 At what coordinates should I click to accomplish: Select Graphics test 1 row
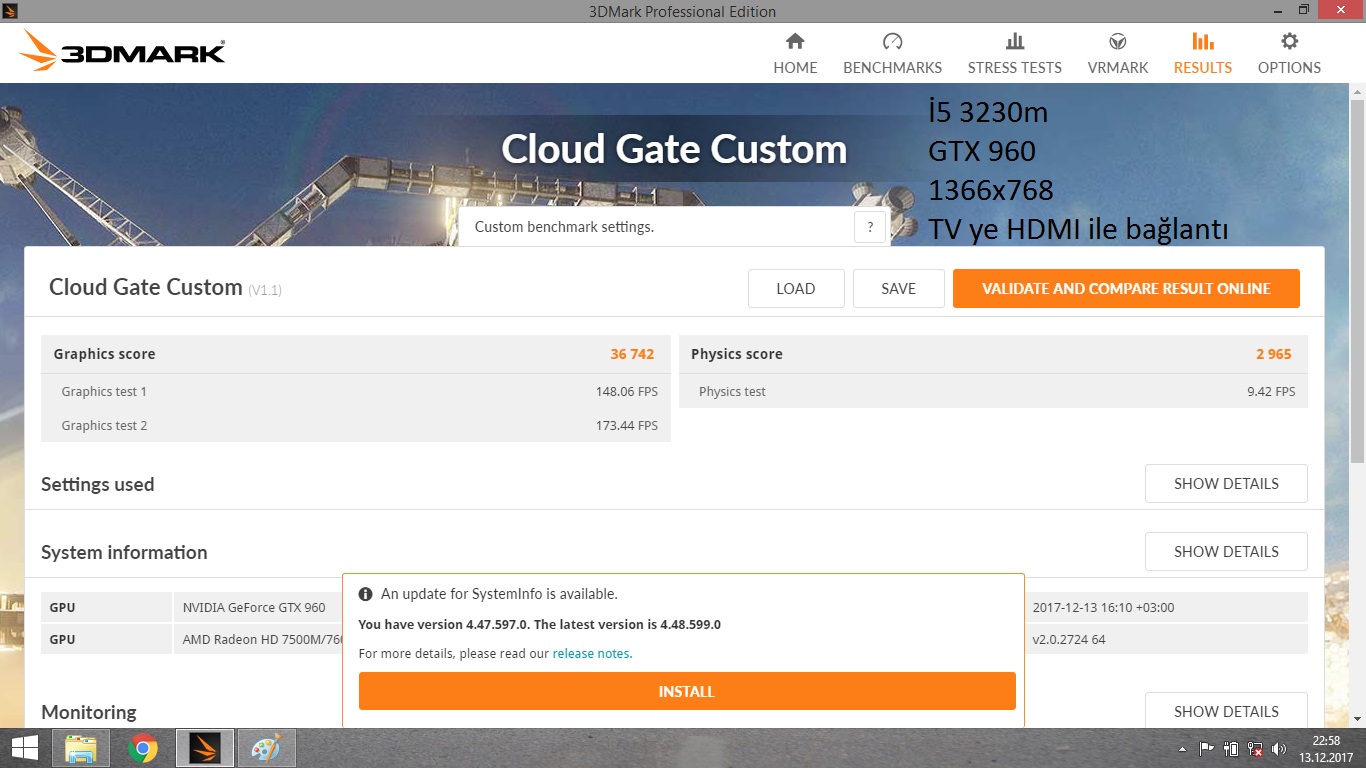coord(356,391)
